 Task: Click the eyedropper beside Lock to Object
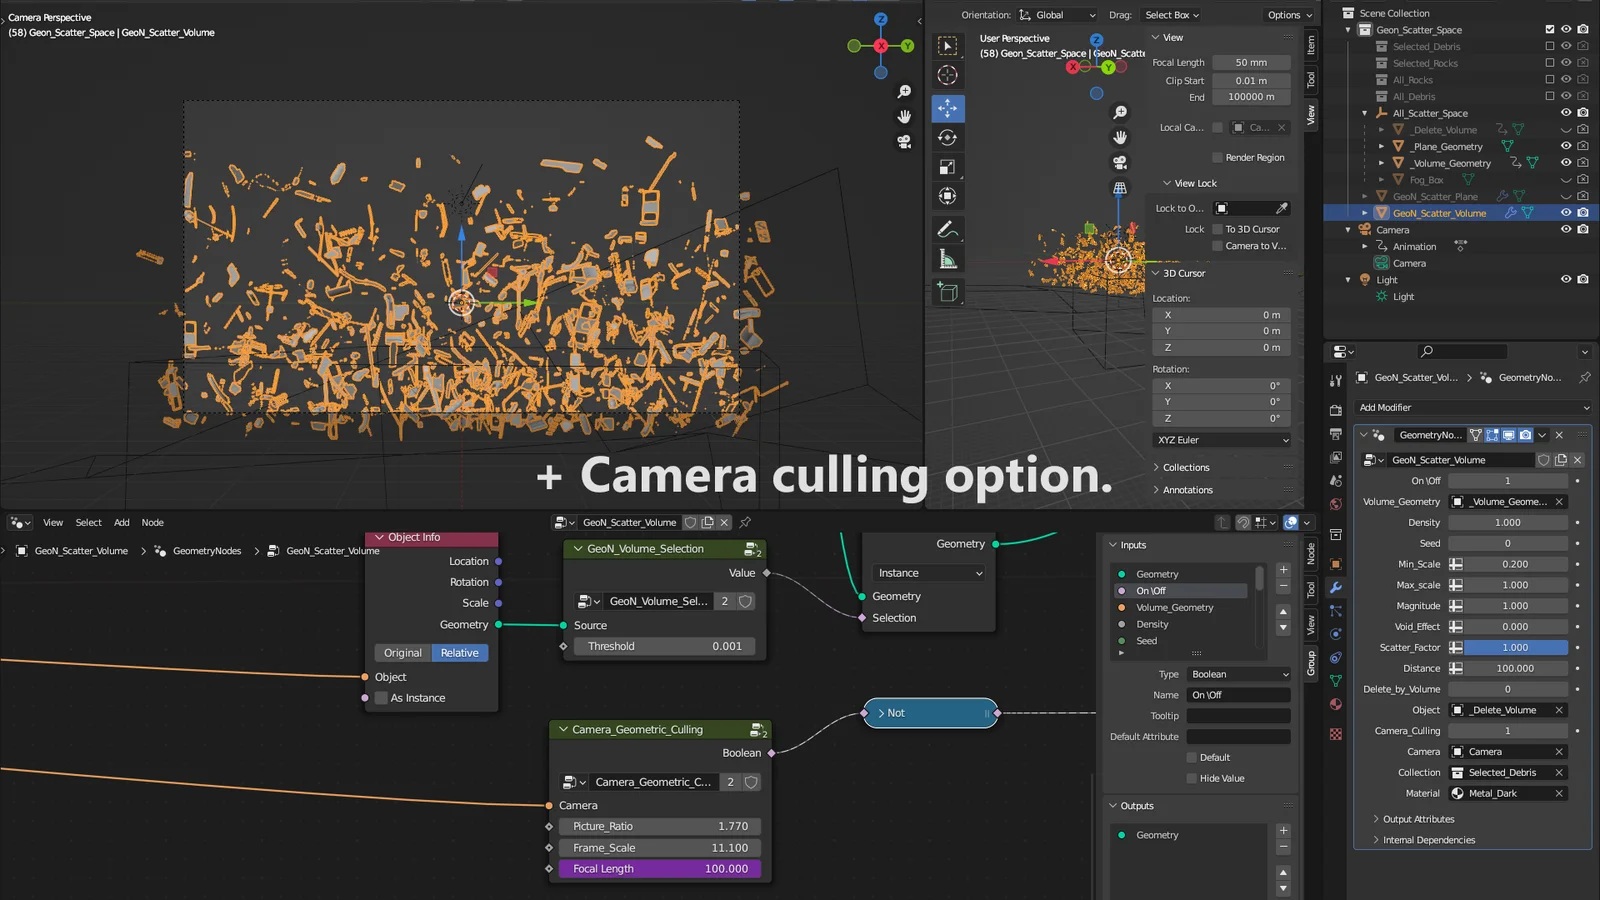pos(1283,208)
